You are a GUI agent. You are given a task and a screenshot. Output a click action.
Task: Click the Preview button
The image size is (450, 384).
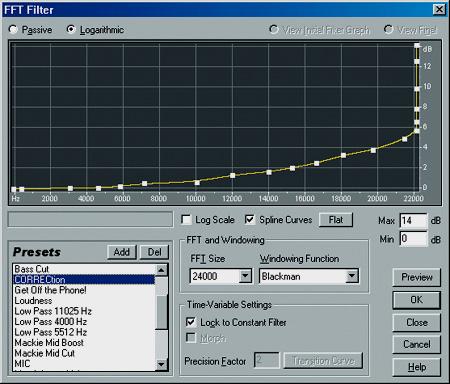pyautogui.click(x=417, y=277)
